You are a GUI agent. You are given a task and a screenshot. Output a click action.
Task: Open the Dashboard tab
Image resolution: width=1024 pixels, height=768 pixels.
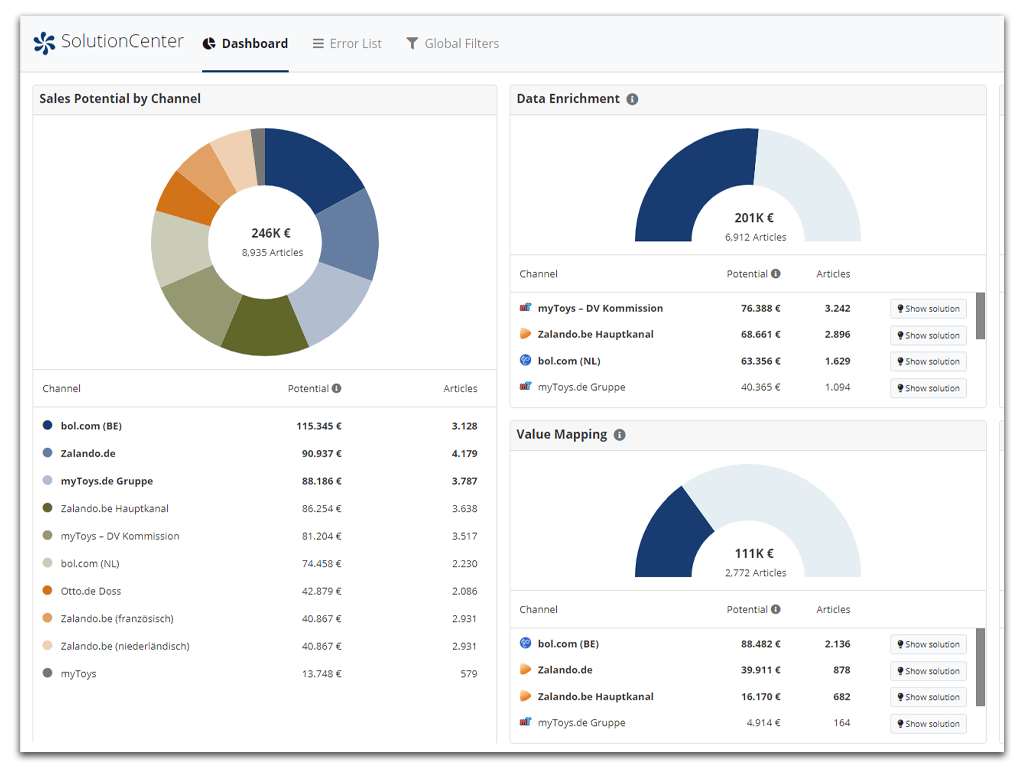tap(246, 44)
